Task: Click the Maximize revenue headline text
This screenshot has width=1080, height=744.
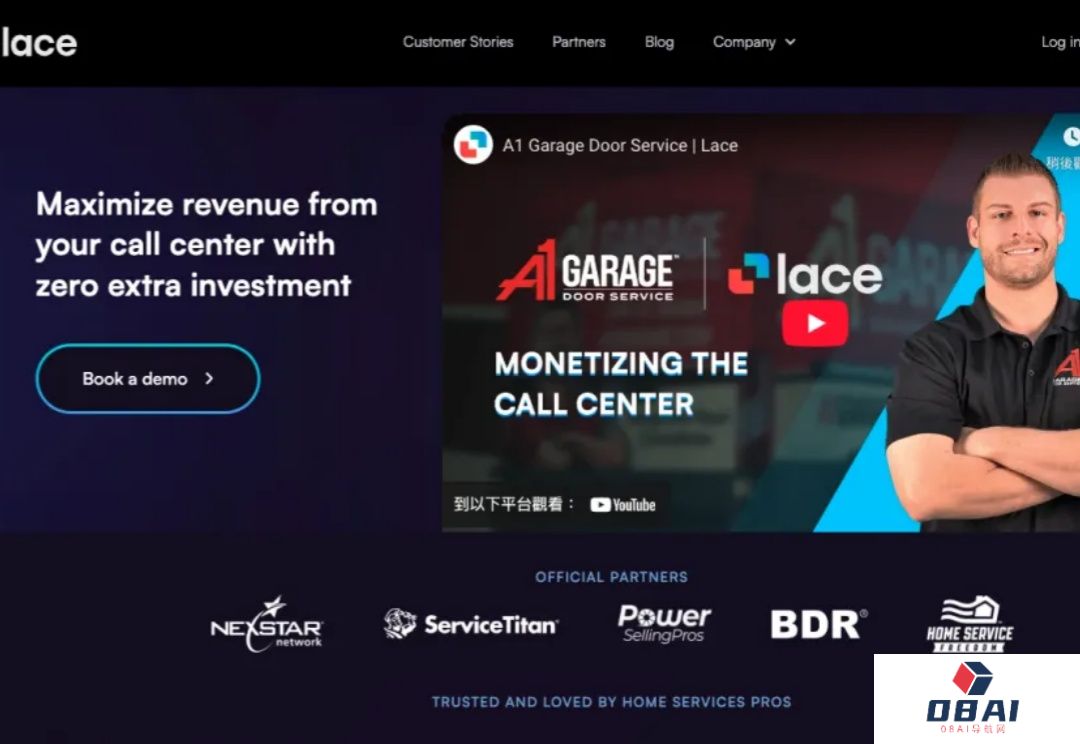Action: point(207,245)
